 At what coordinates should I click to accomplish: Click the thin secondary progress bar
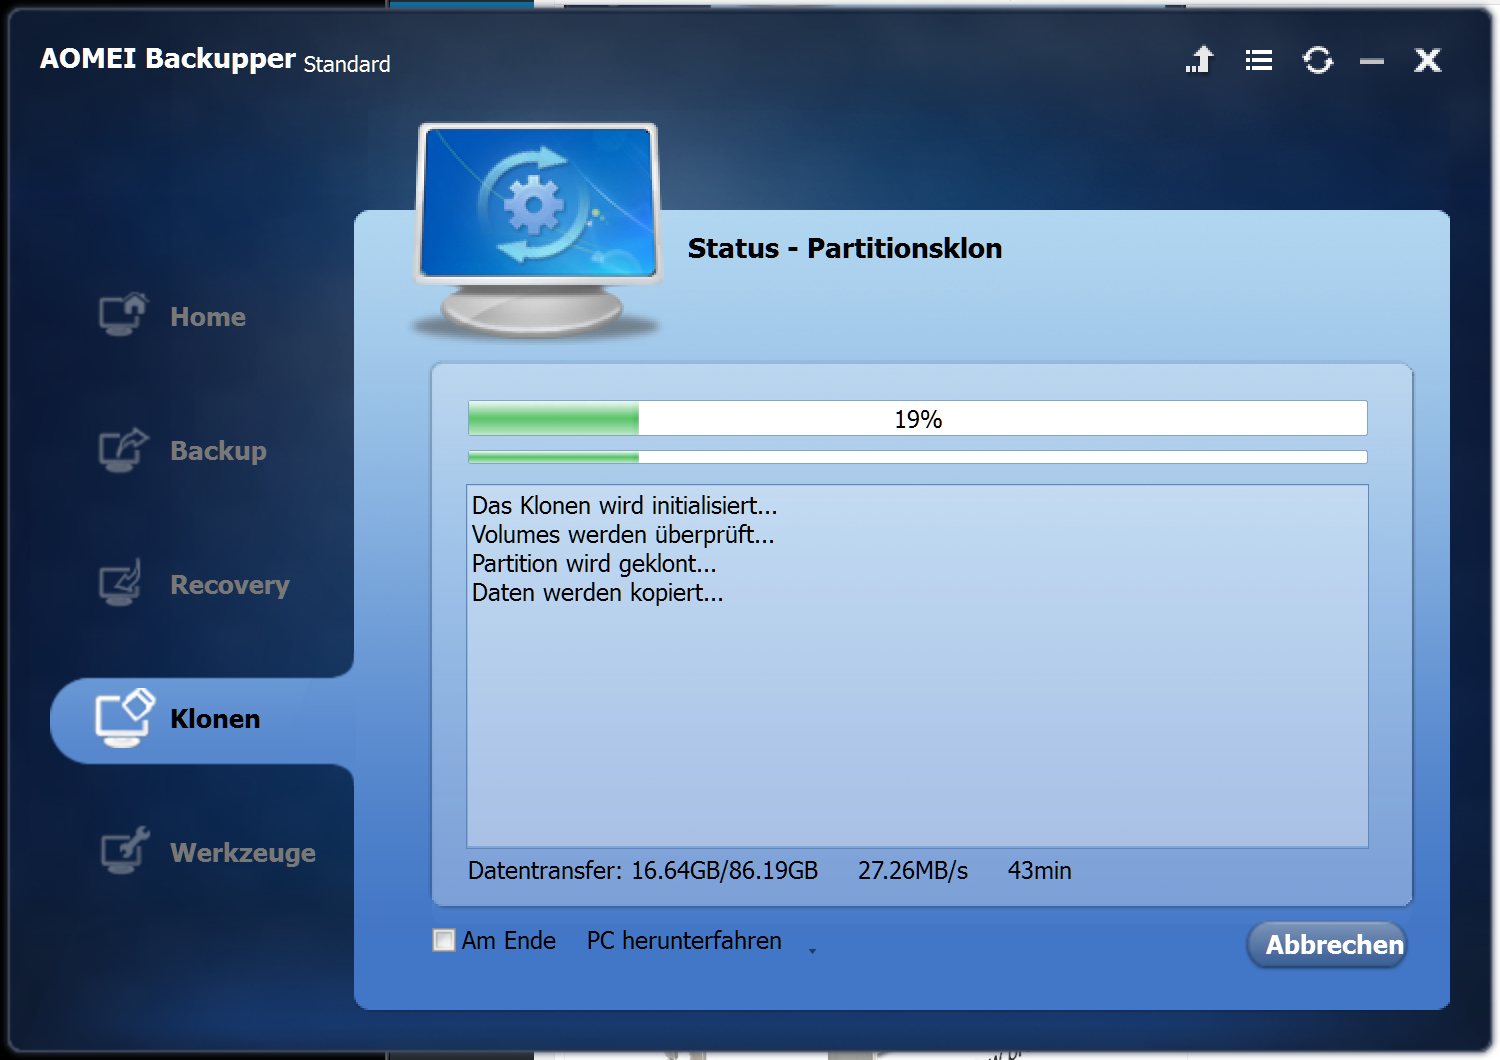(x=917, y=457)
